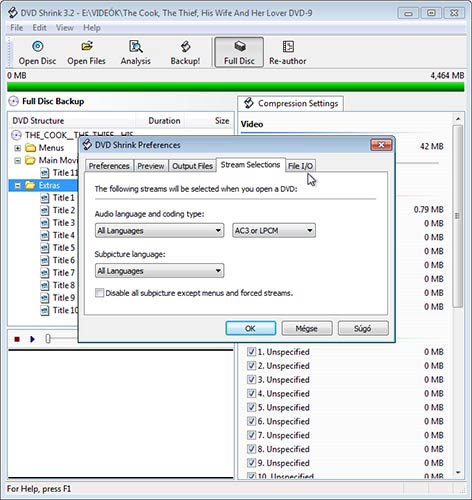Viewport: 472px width, 500px height.
Task: Confirm preferences with OK
Action: (x=251, y=329)
